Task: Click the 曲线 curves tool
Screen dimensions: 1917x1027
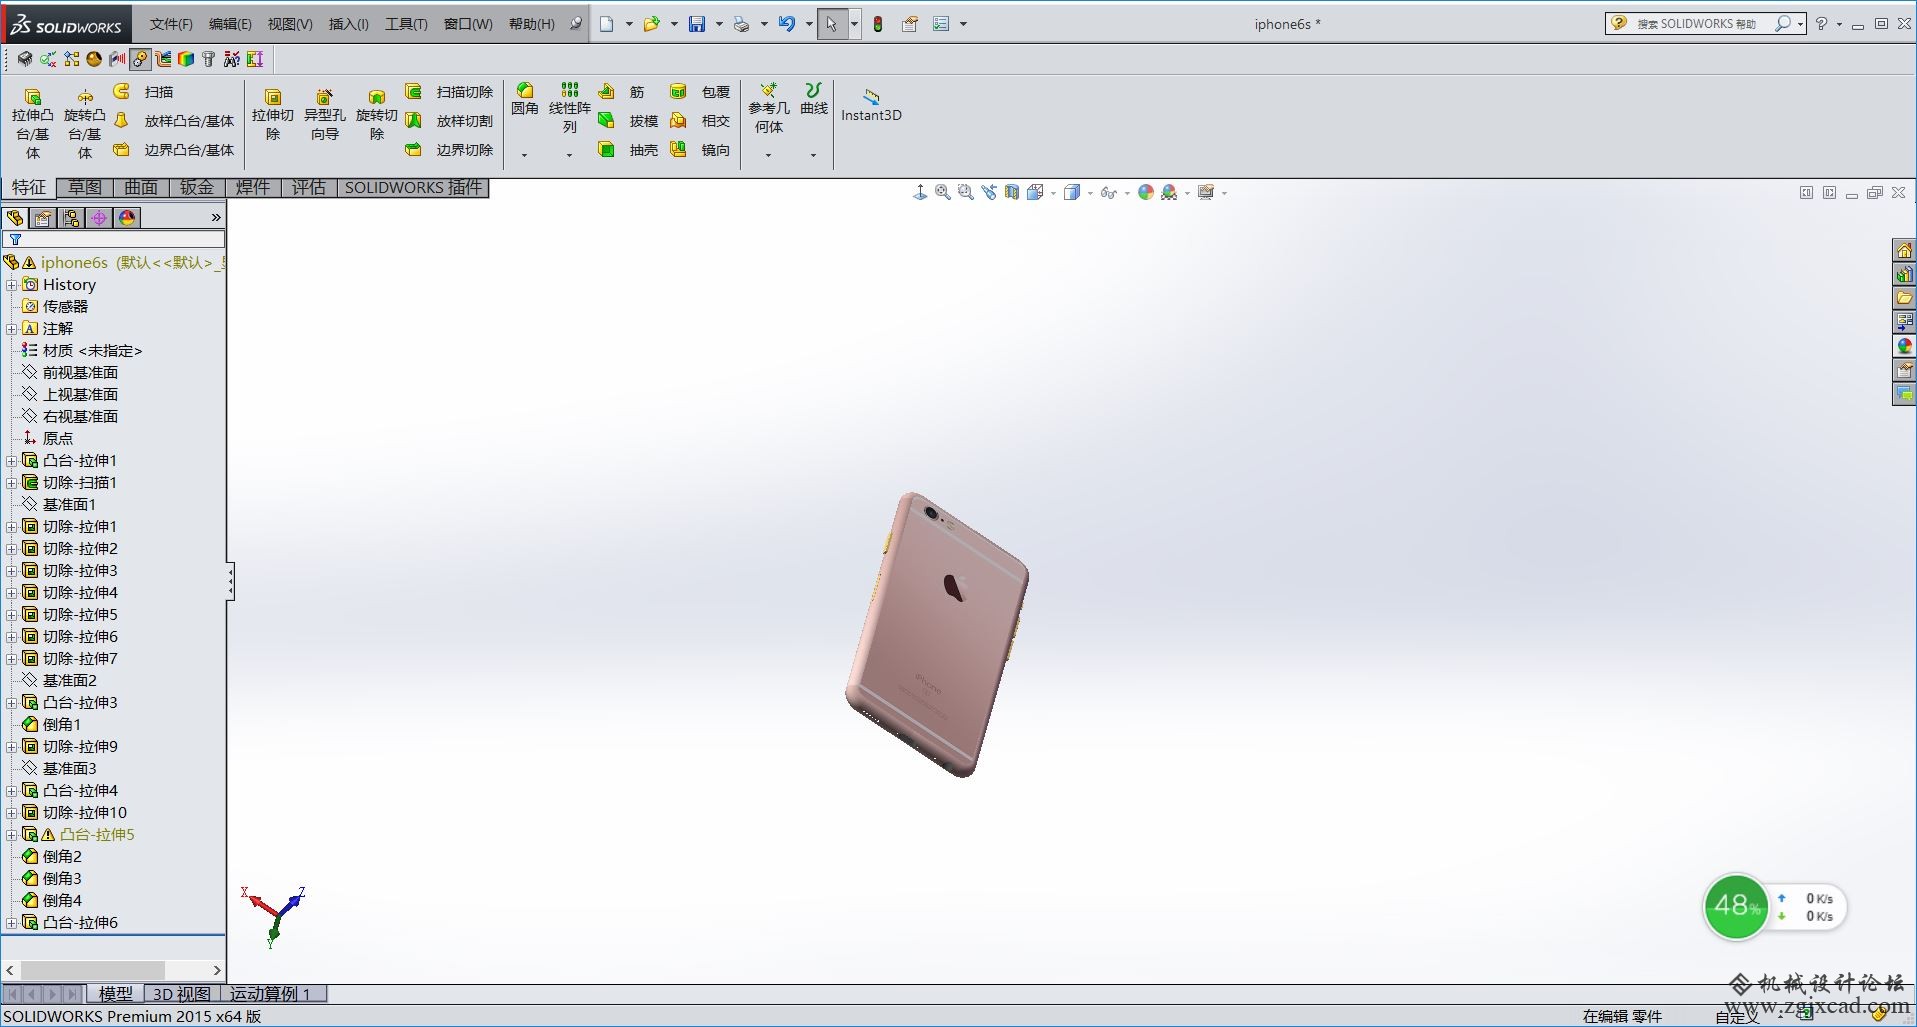Action: [x=813, y=99]
